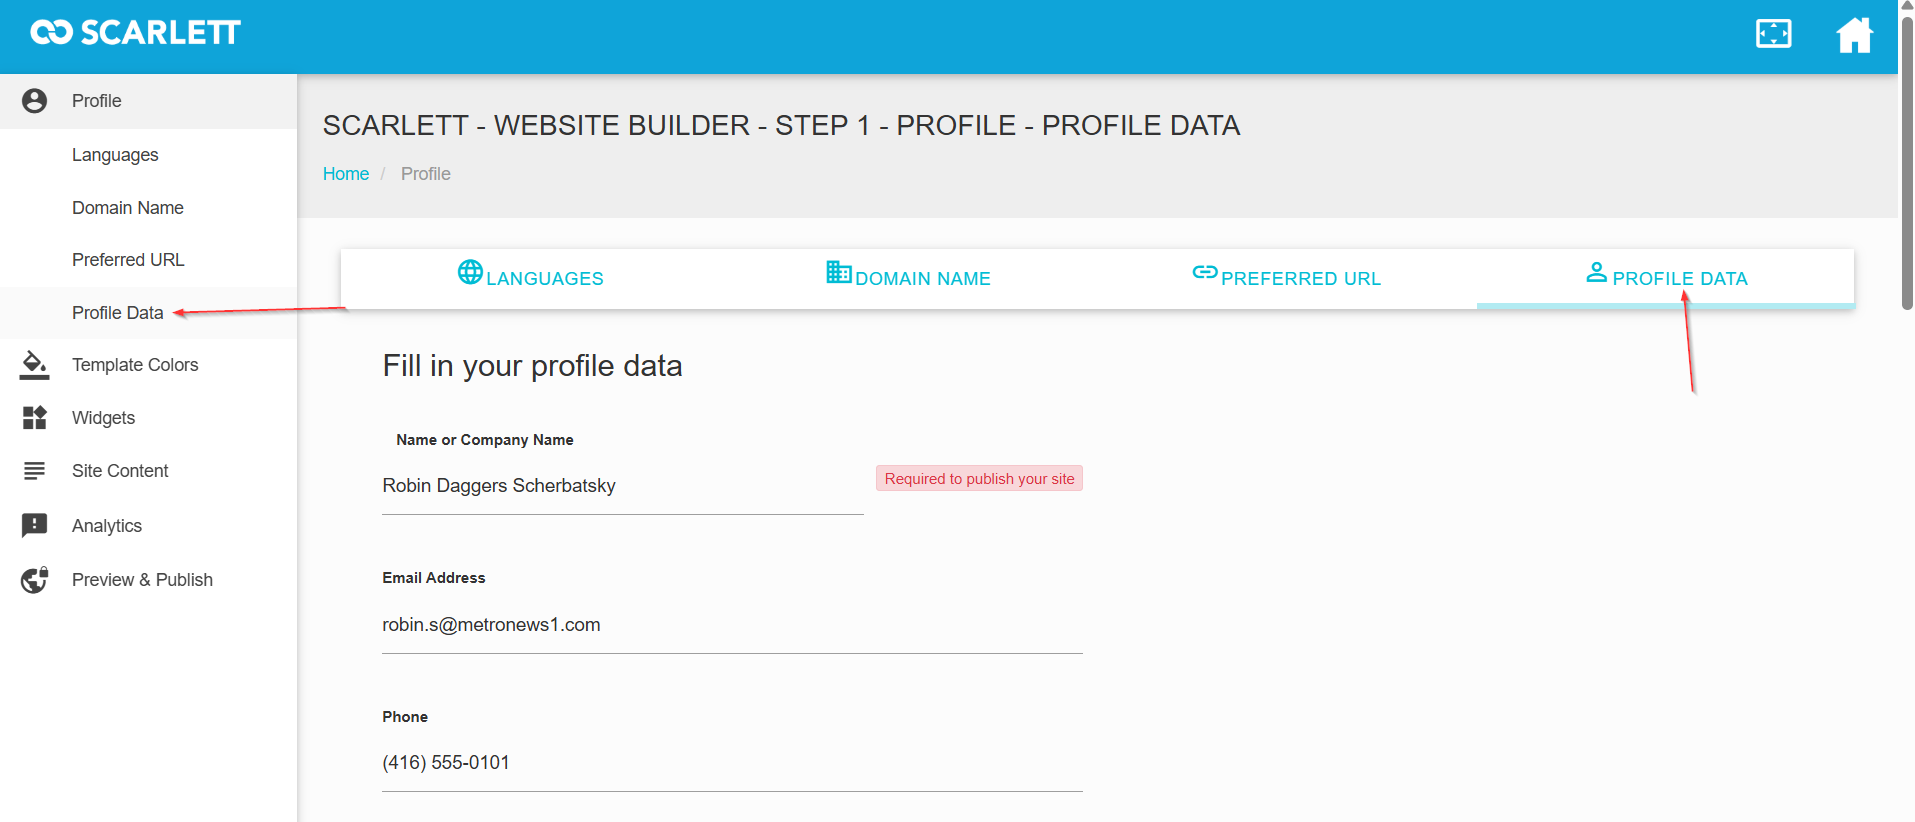
Task: Click the Profile person icon in sidebar
Action: pos(35,101)
